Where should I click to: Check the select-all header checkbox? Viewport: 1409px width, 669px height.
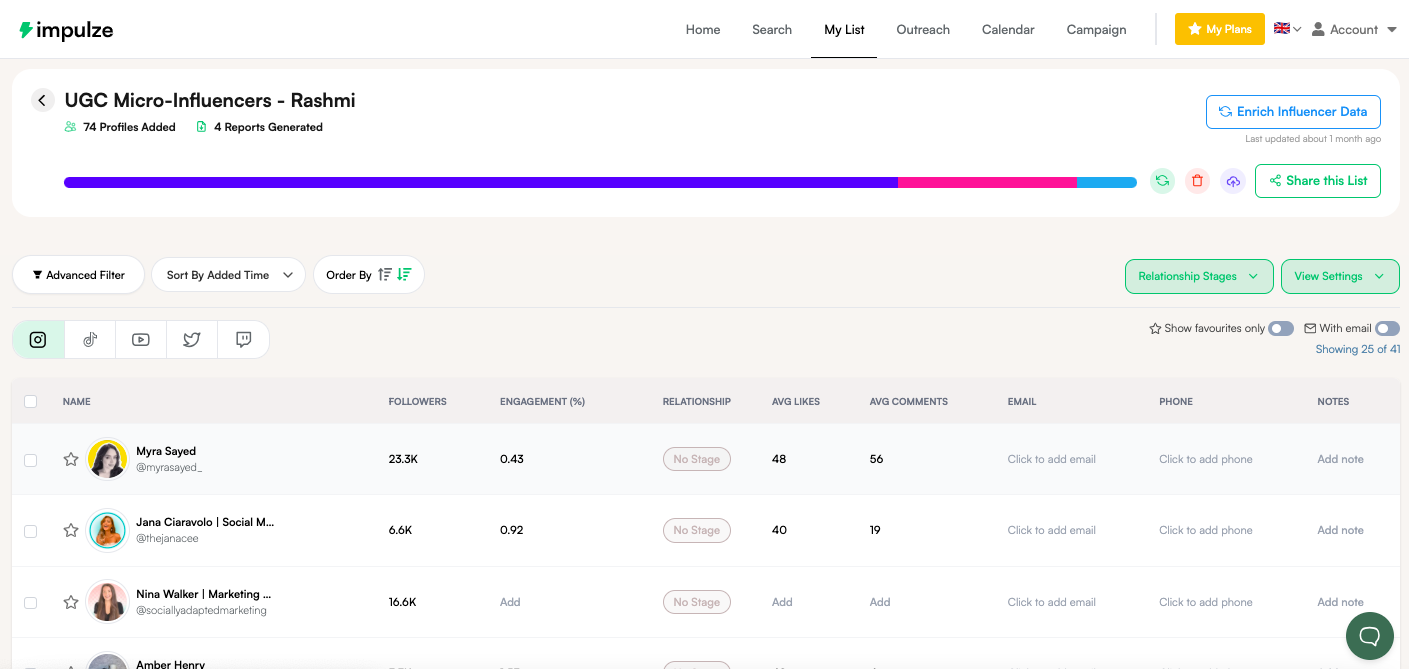pos(30,401)
